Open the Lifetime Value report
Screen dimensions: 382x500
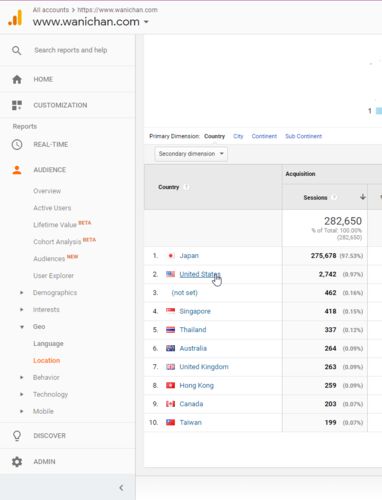pos(55,225)
